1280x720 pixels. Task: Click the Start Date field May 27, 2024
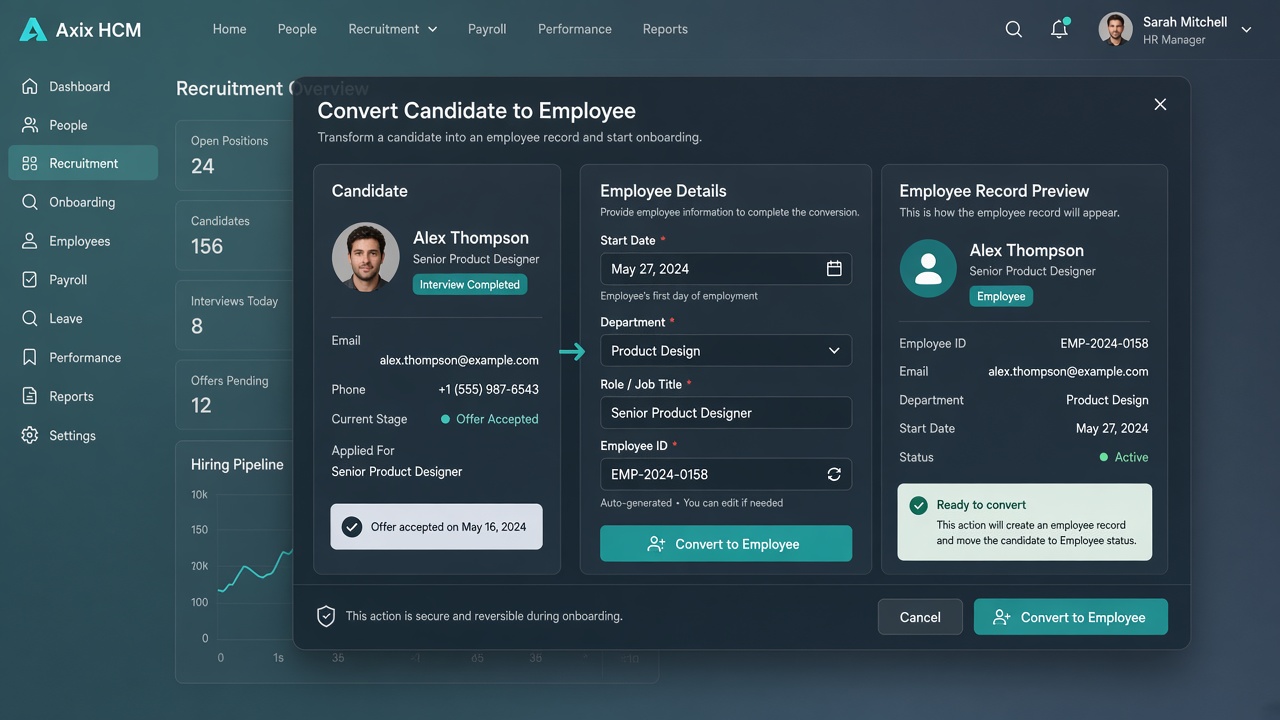click(726, 269)
